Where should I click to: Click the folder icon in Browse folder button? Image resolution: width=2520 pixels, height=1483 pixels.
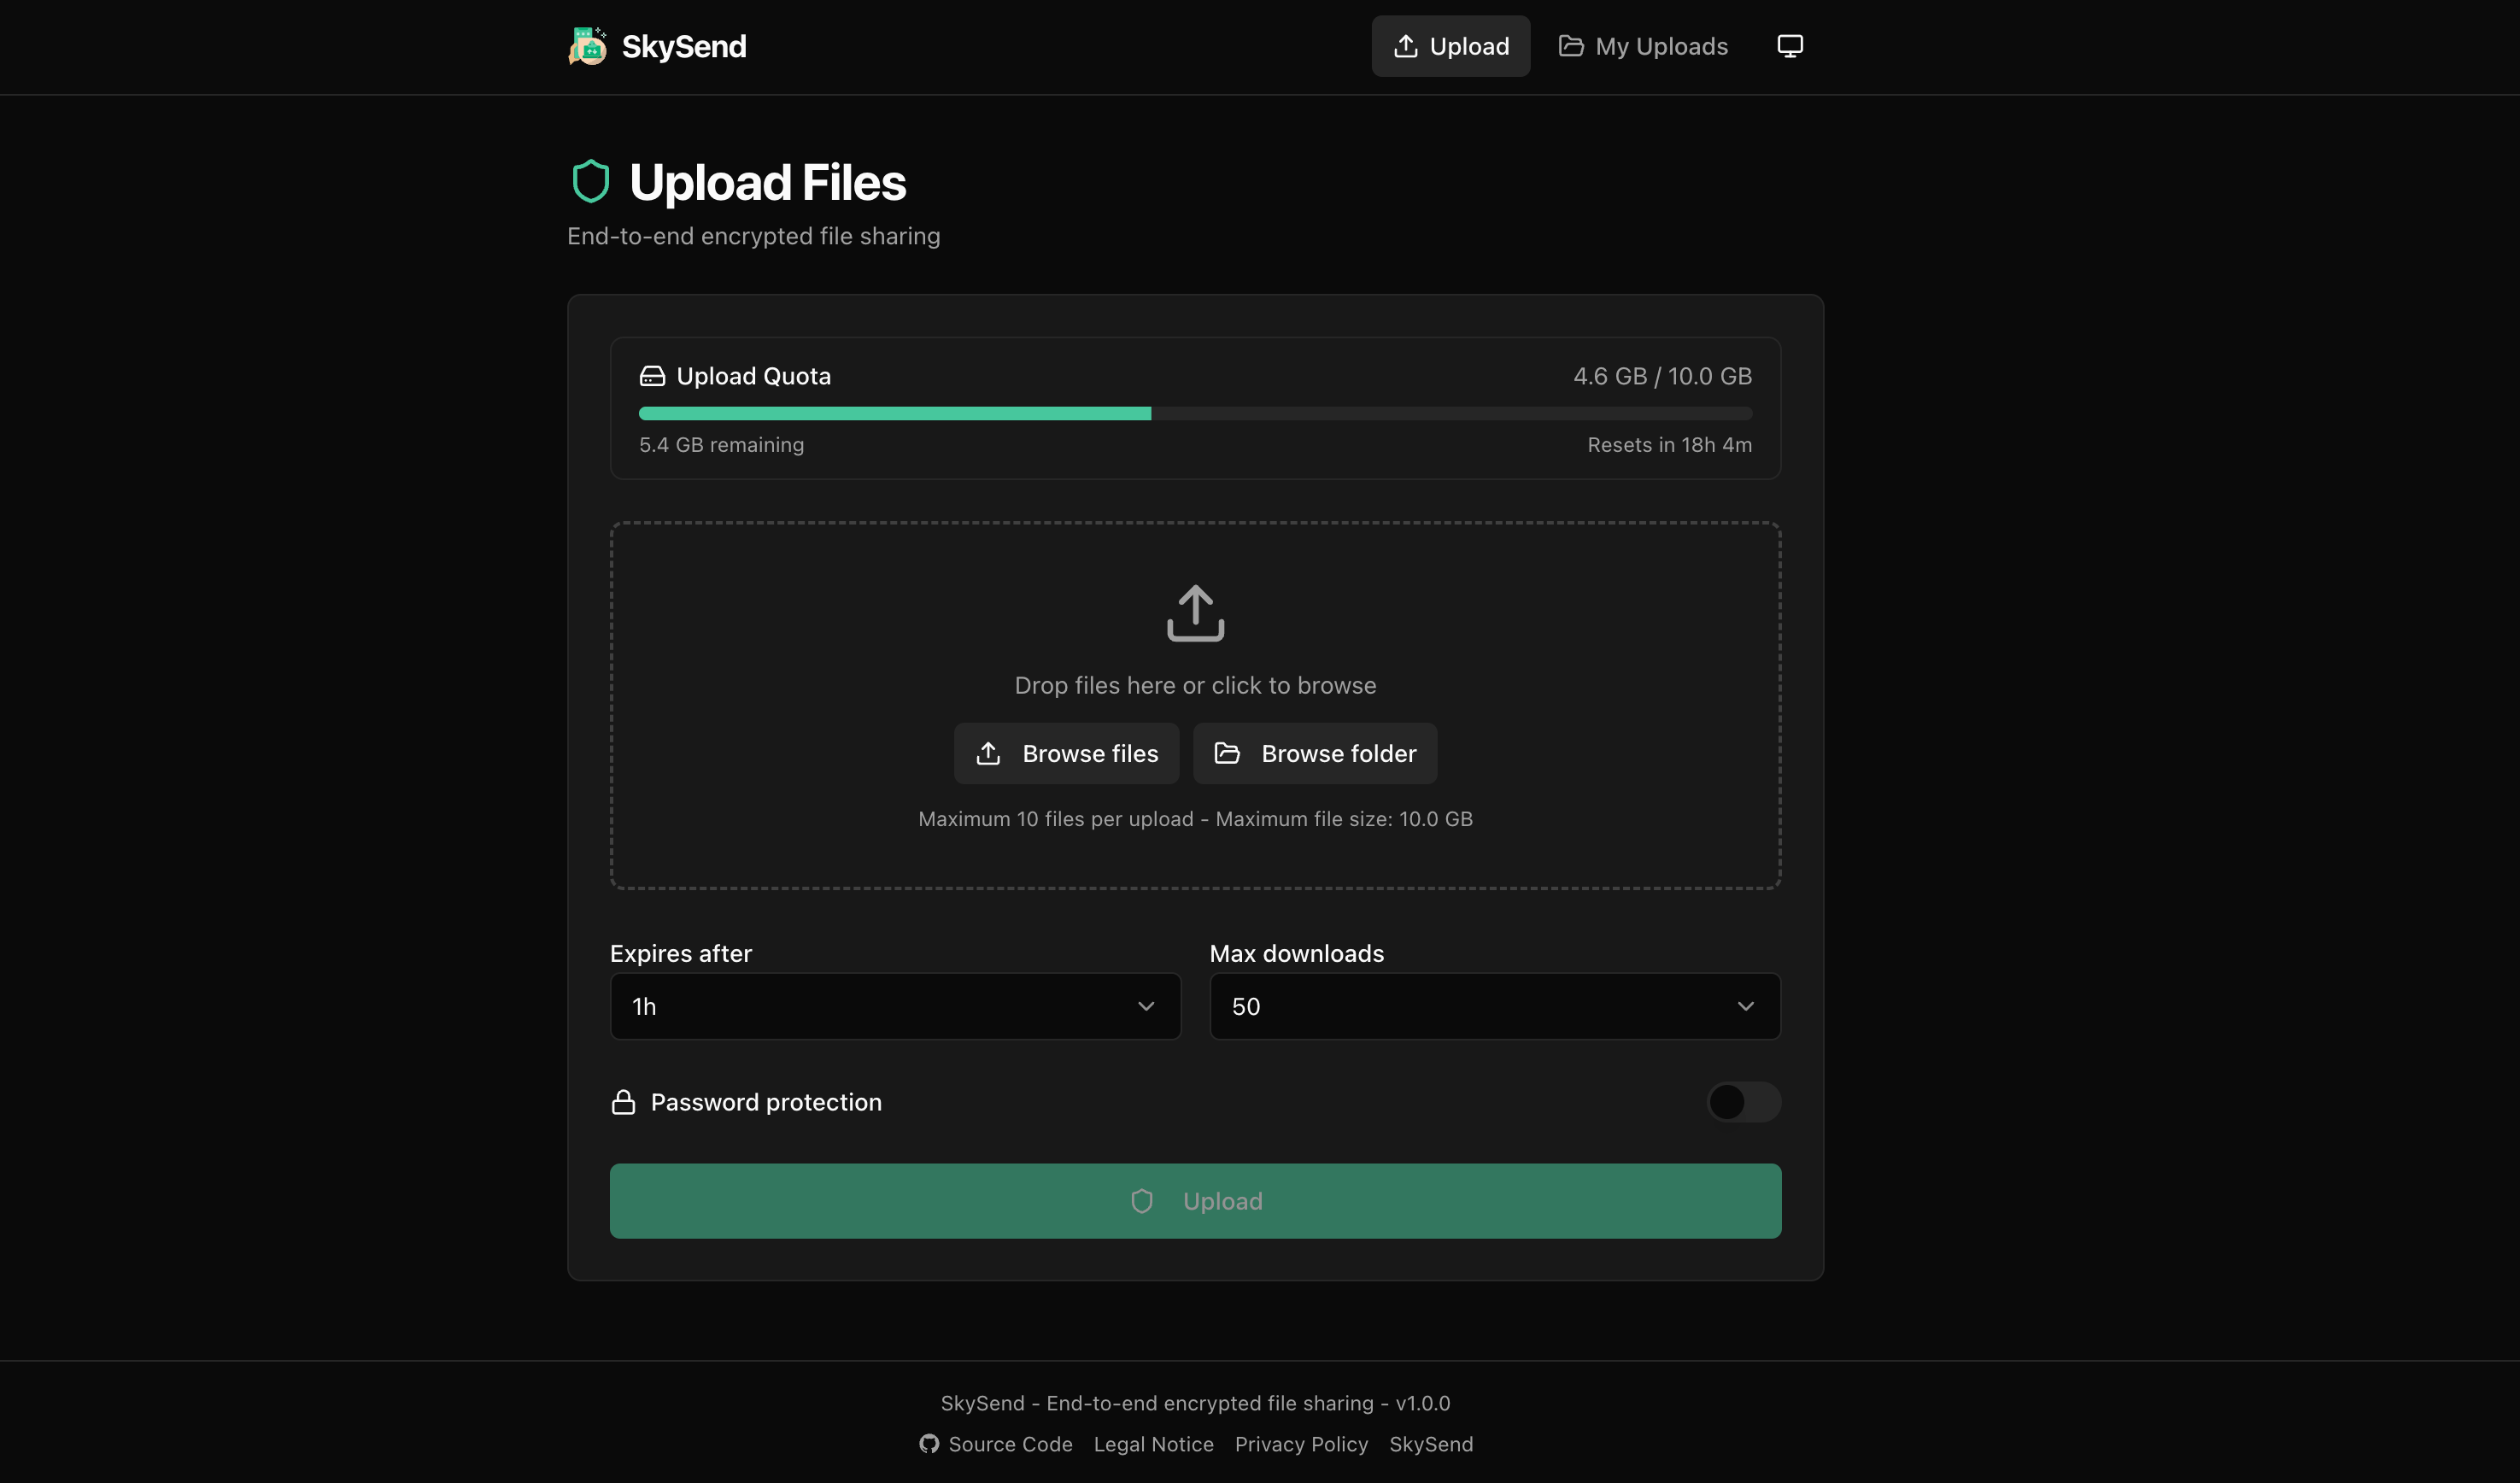point(1227,753)
